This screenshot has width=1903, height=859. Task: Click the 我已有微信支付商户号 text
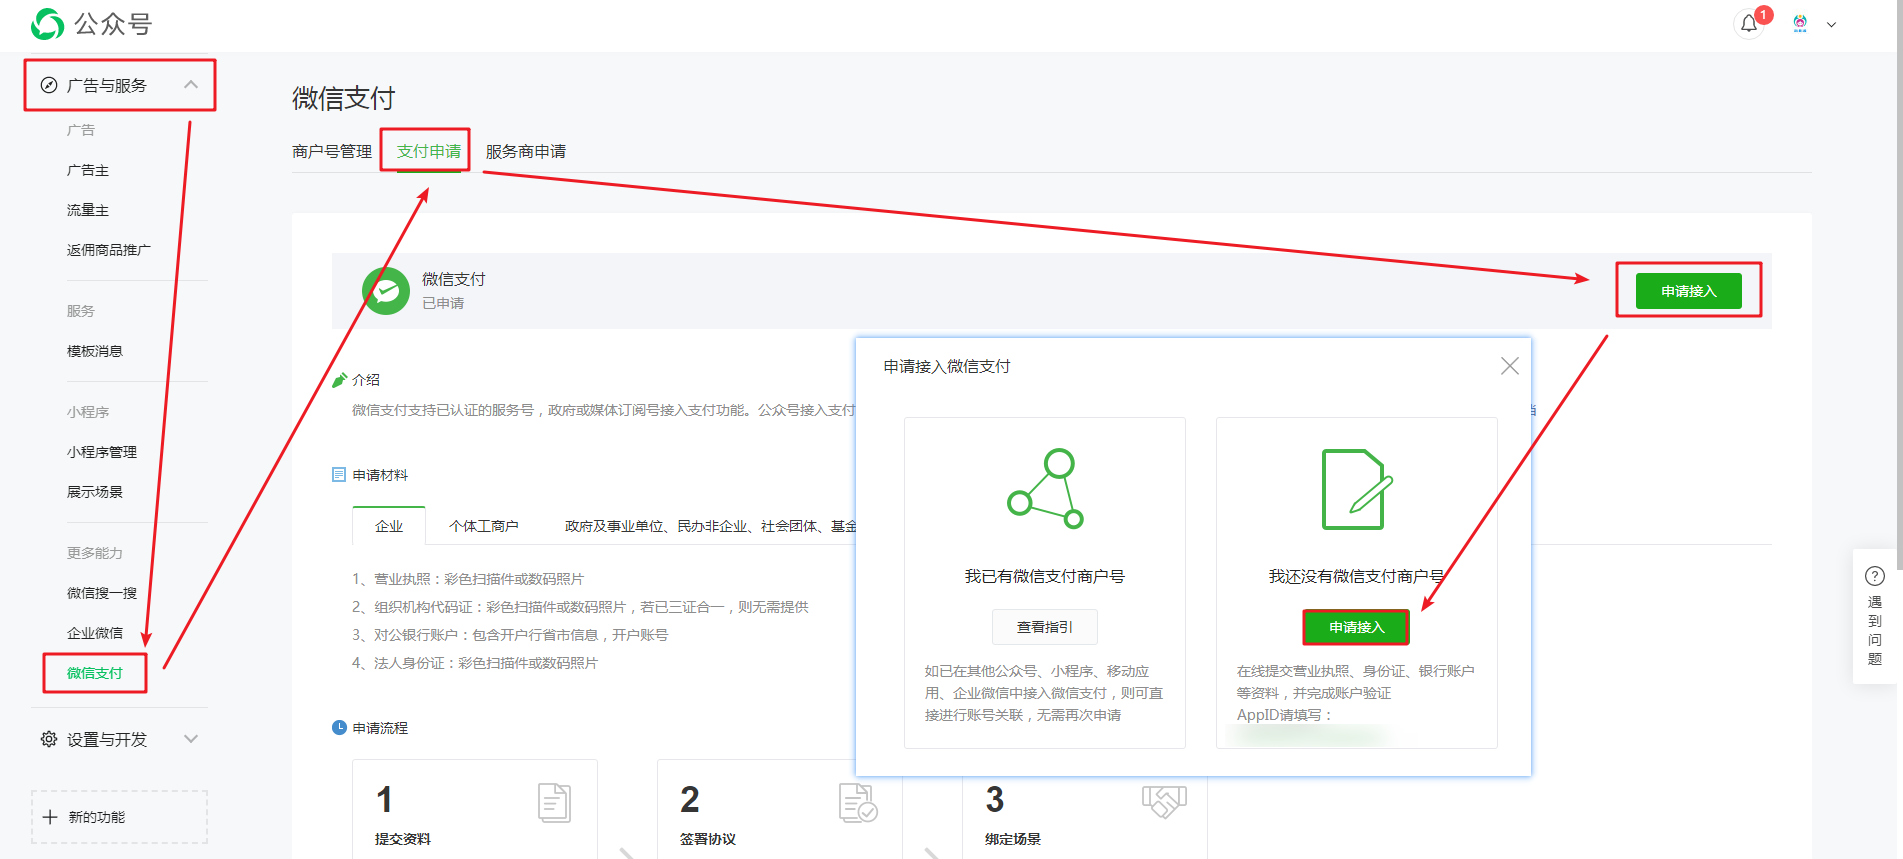coord(1045,576)
